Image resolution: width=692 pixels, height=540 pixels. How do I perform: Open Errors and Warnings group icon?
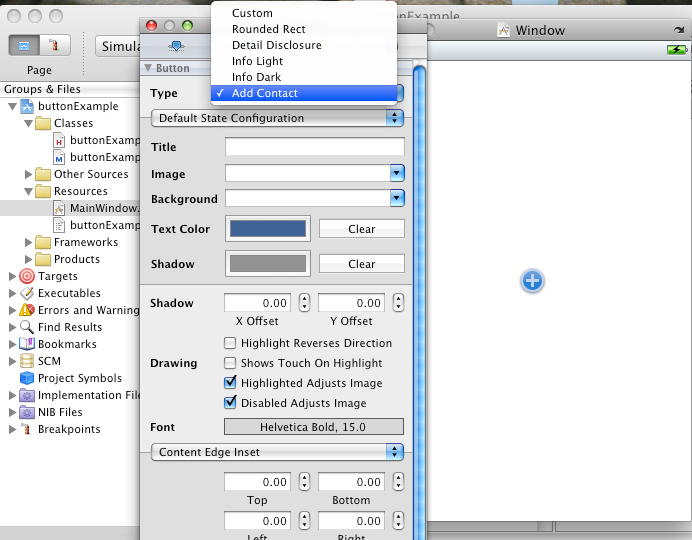click(27, 310)
